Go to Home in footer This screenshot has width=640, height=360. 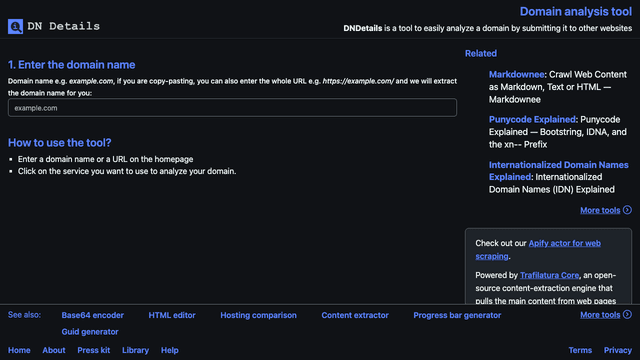pyautogui.click(x=19, y=350)
